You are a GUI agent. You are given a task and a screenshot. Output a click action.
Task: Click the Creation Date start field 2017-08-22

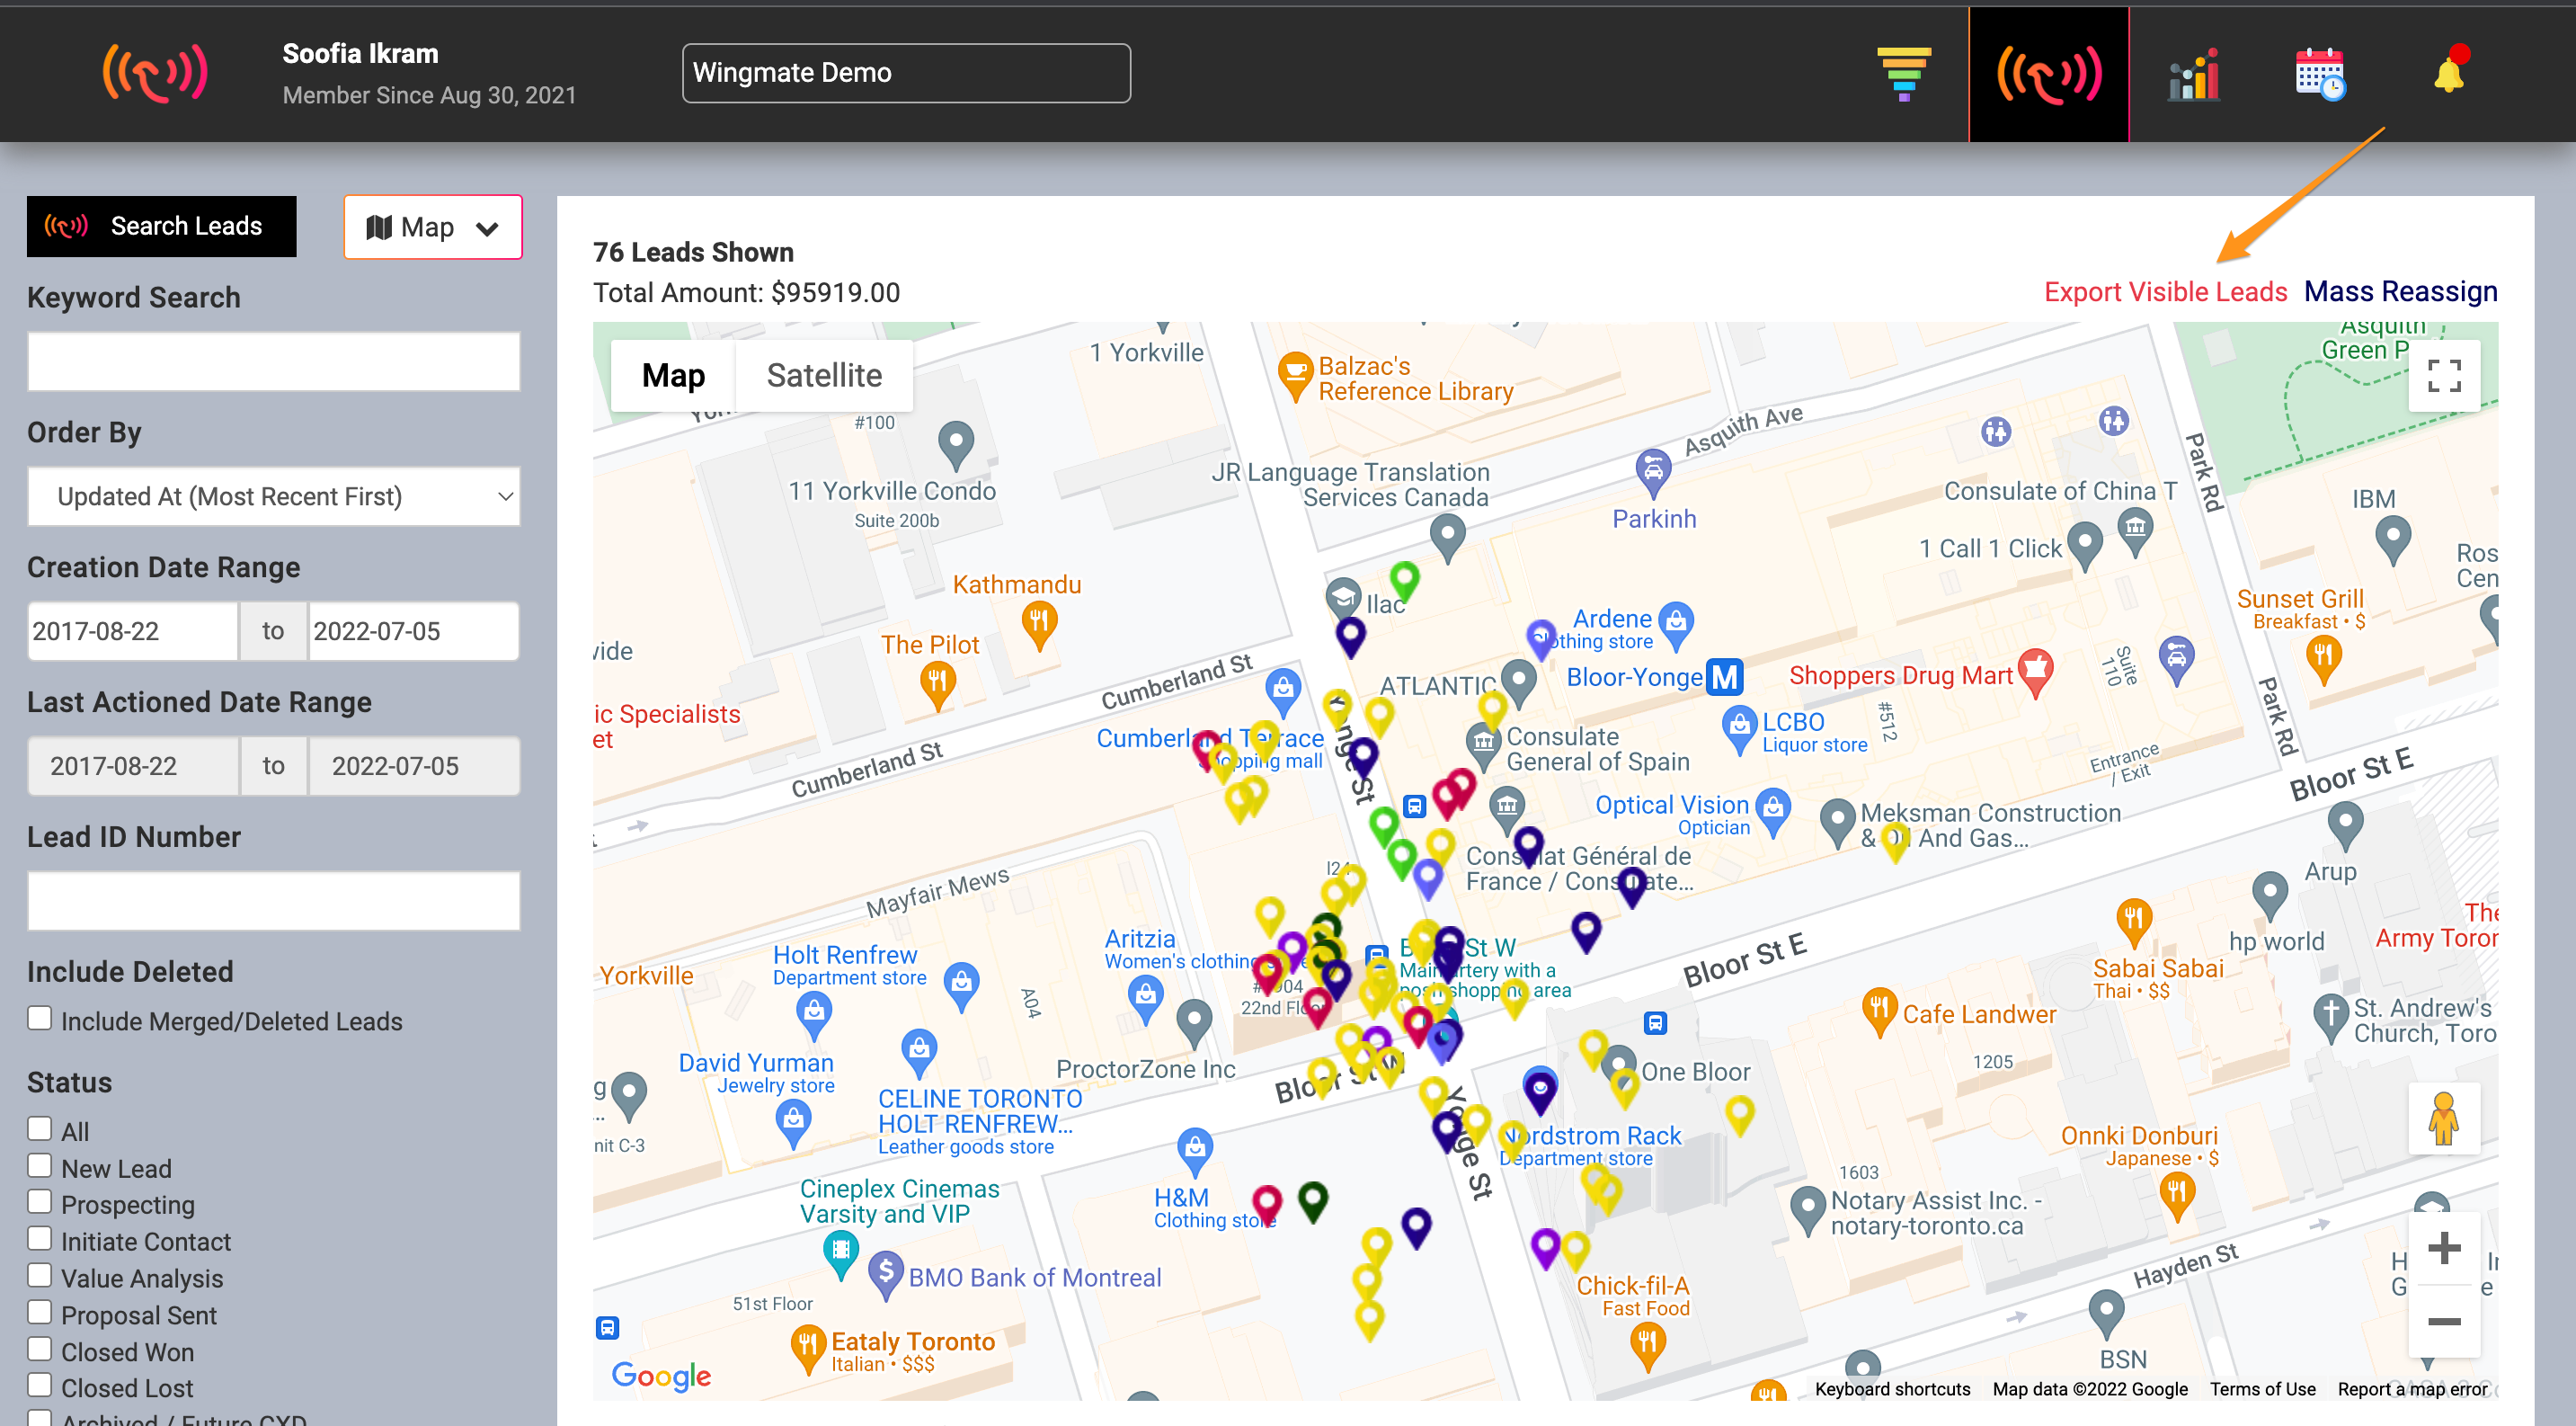[x=132, y=631]
